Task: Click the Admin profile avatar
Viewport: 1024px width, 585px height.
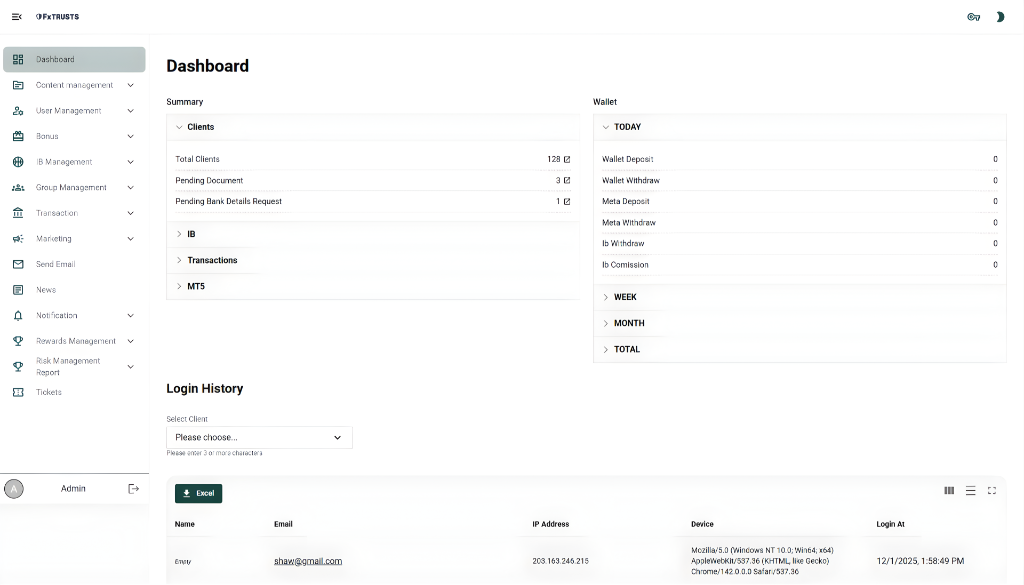Action: click(x=14, y=488)
